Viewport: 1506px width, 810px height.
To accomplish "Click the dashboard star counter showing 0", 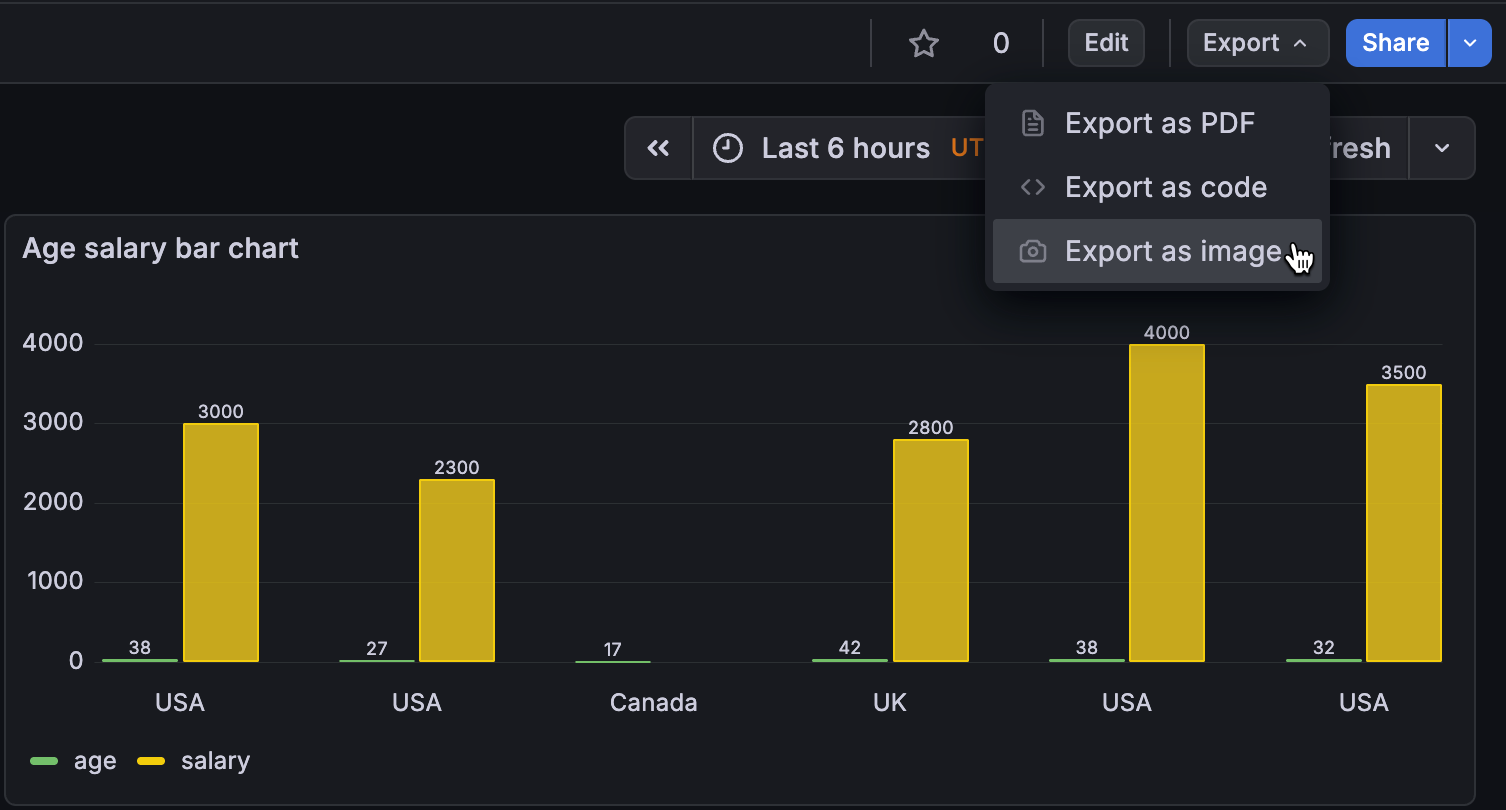I will pyautogui.click(x=1000, y=43).
